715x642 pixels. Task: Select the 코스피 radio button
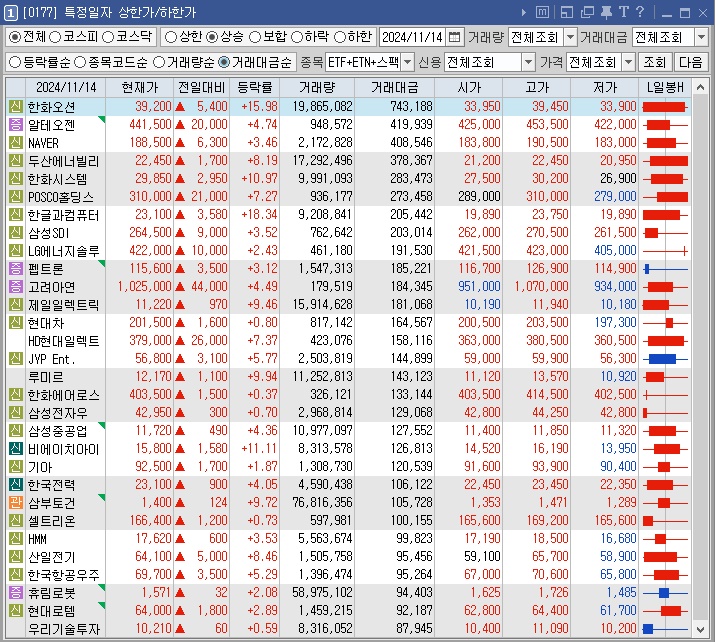(x=55, y=37)
